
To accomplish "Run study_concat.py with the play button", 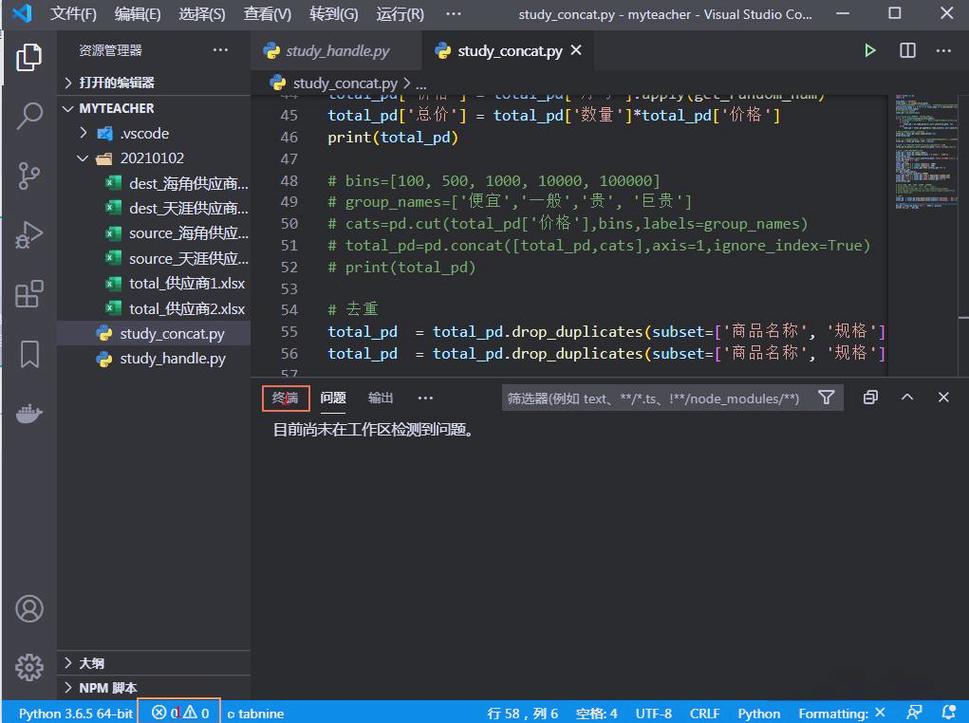I will 869,50.
